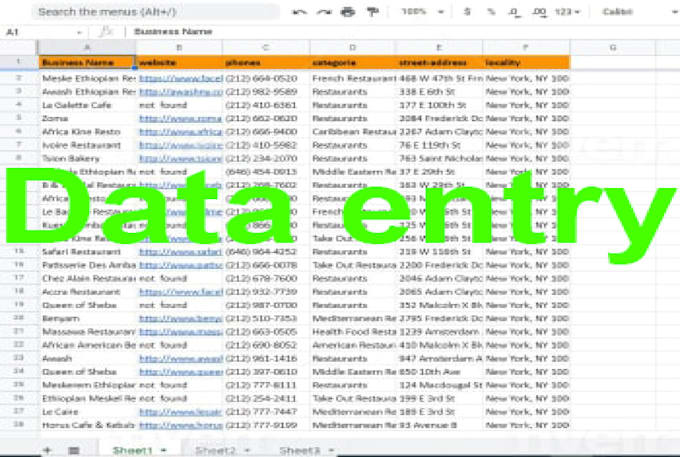This screenshot has width=680, height=457.
Task: Click the La Galette Cafe cell
Action: pos(87,105)
